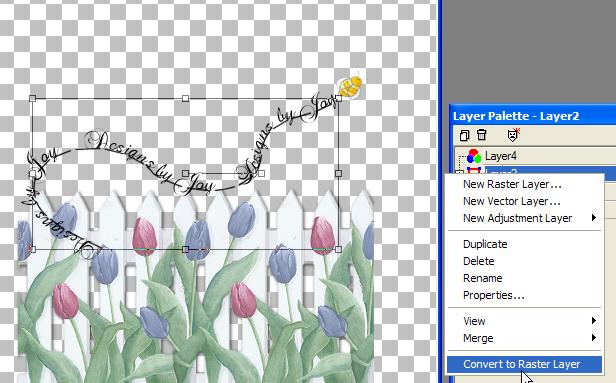Click the top-middle vector selection handle
616x383 pixels.
[x=185, y=98]
